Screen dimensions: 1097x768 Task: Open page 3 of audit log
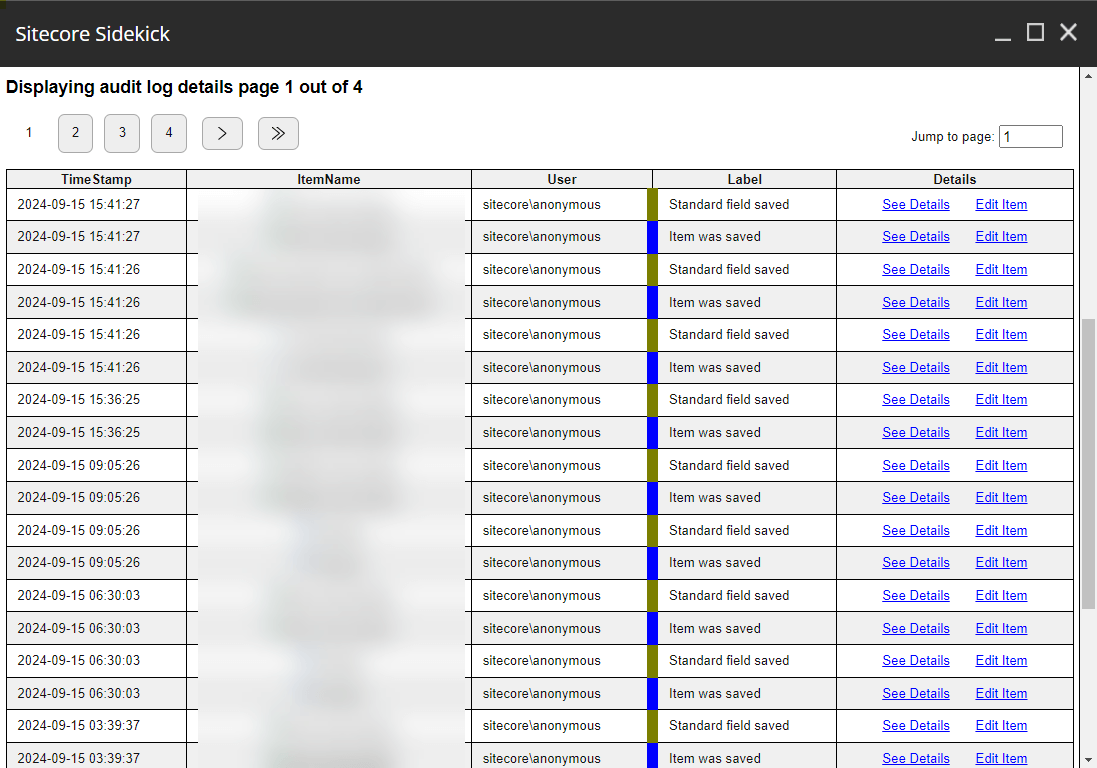point(122,133)
